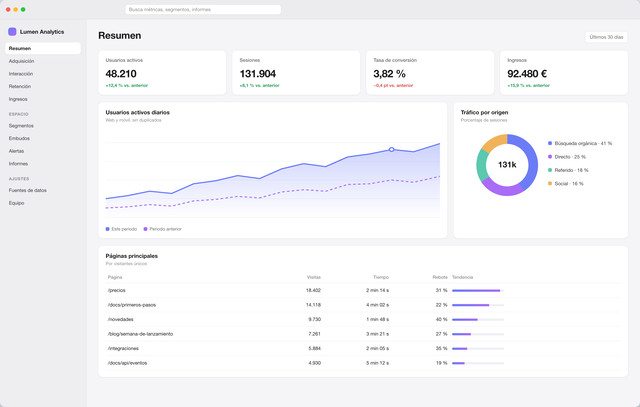Viewport: 640px width, 407px height.
Task: Click the +15,9 % vs. anterior change label
Action: click(529, 85)
